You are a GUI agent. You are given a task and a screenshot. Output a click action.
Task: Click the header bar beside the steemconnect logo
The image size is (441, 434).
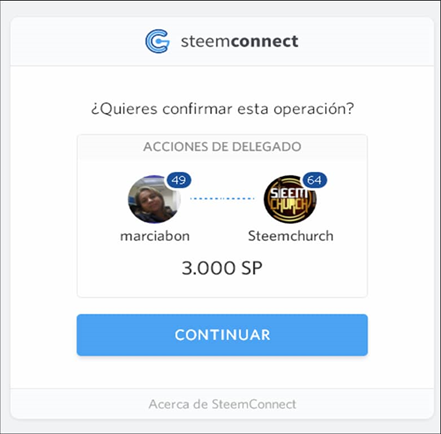pos(367,41)
